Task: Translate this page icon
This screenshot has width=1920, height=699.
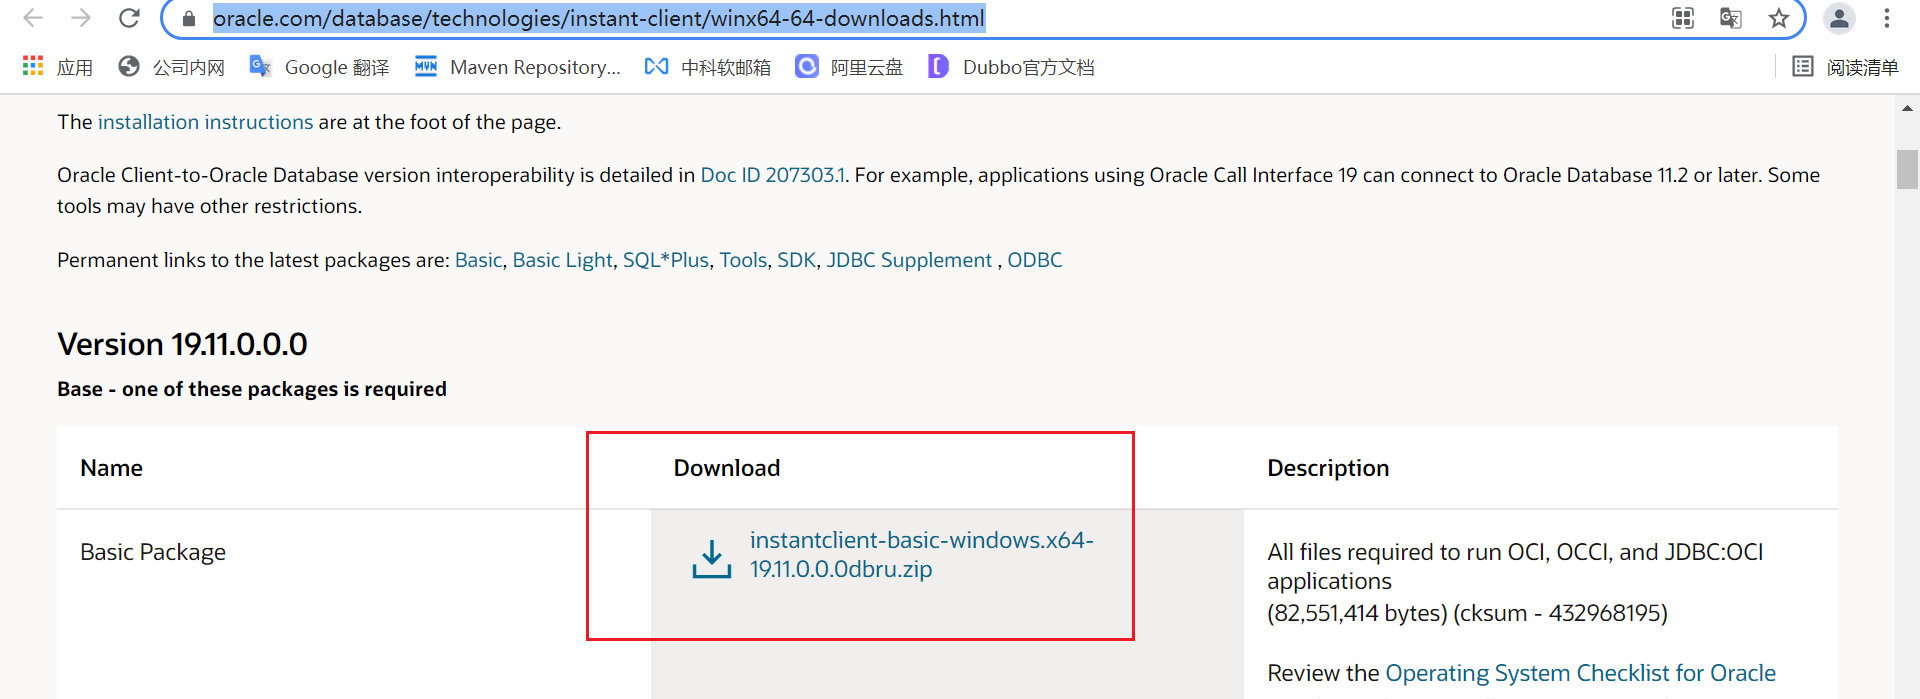Action: [x=1731, y=18]
